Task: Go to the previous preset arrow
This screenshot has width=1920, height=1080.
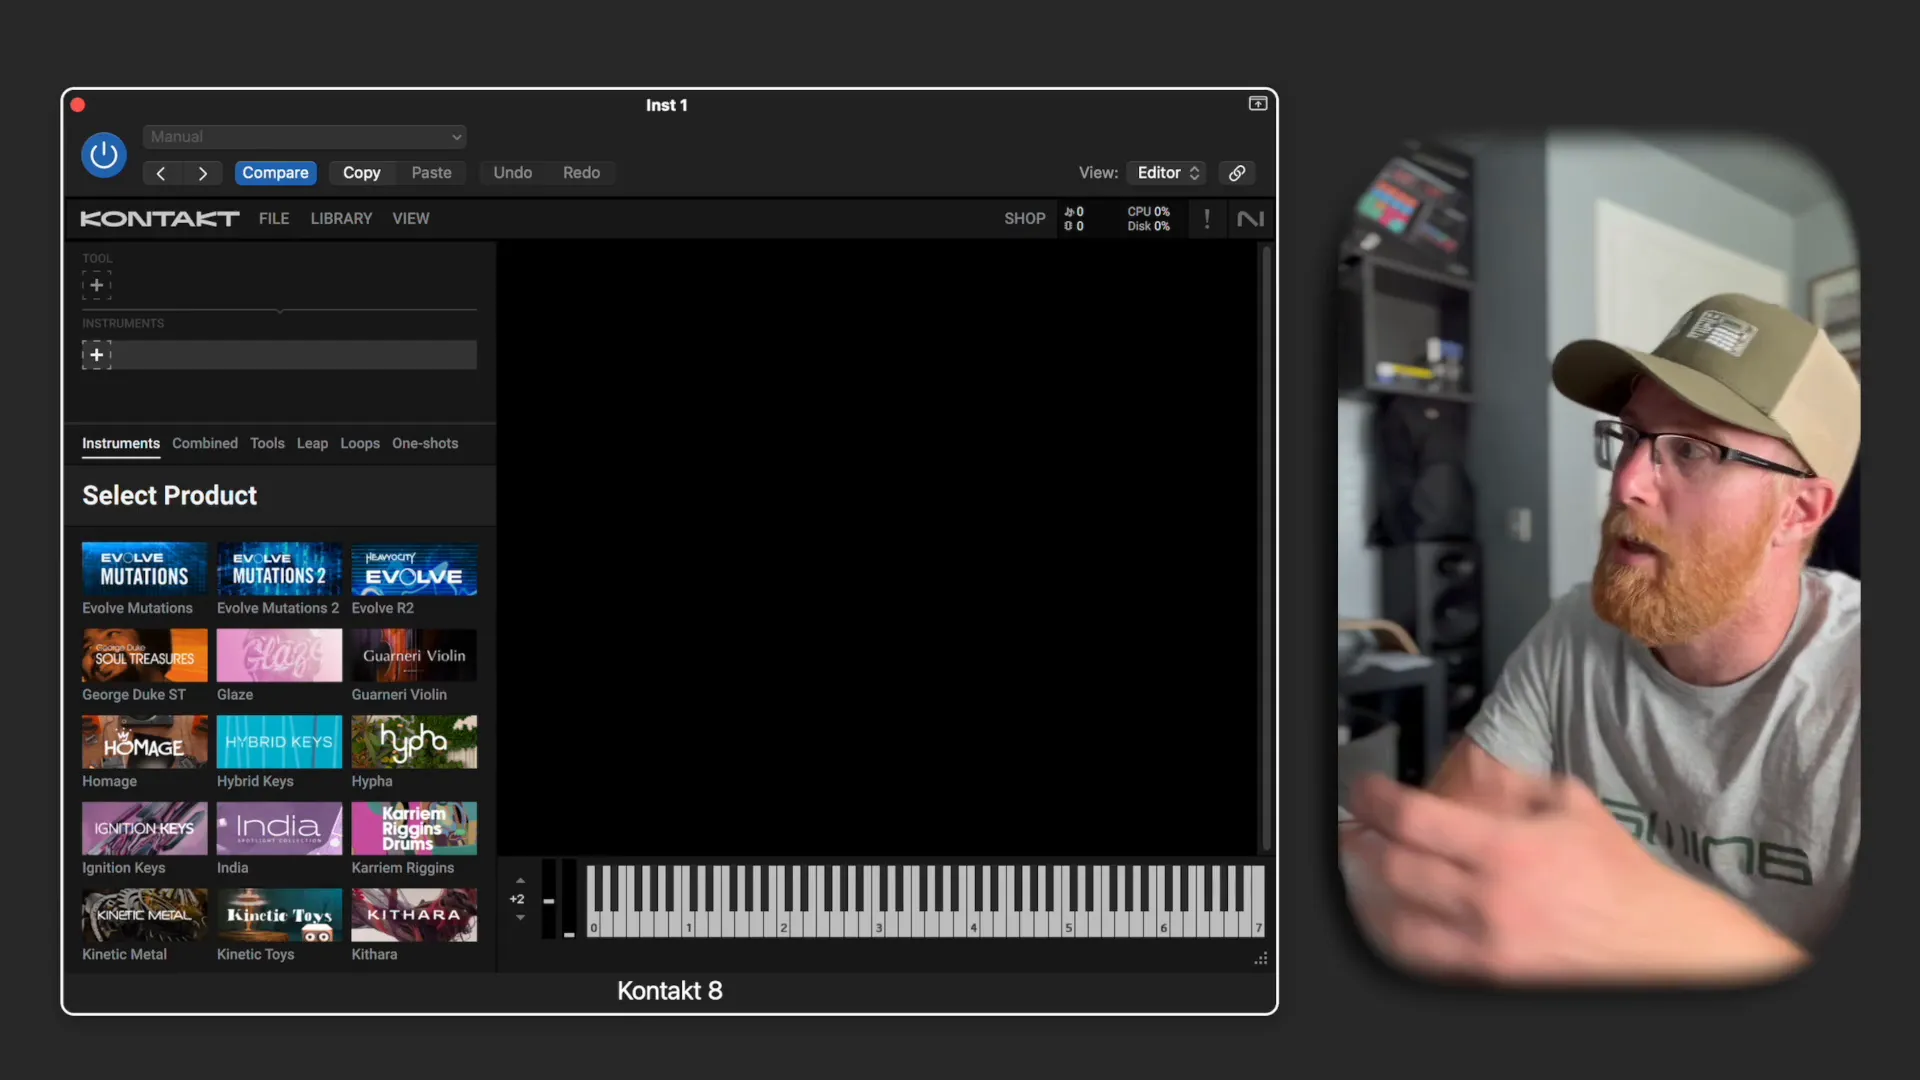Action: [161, 173]
